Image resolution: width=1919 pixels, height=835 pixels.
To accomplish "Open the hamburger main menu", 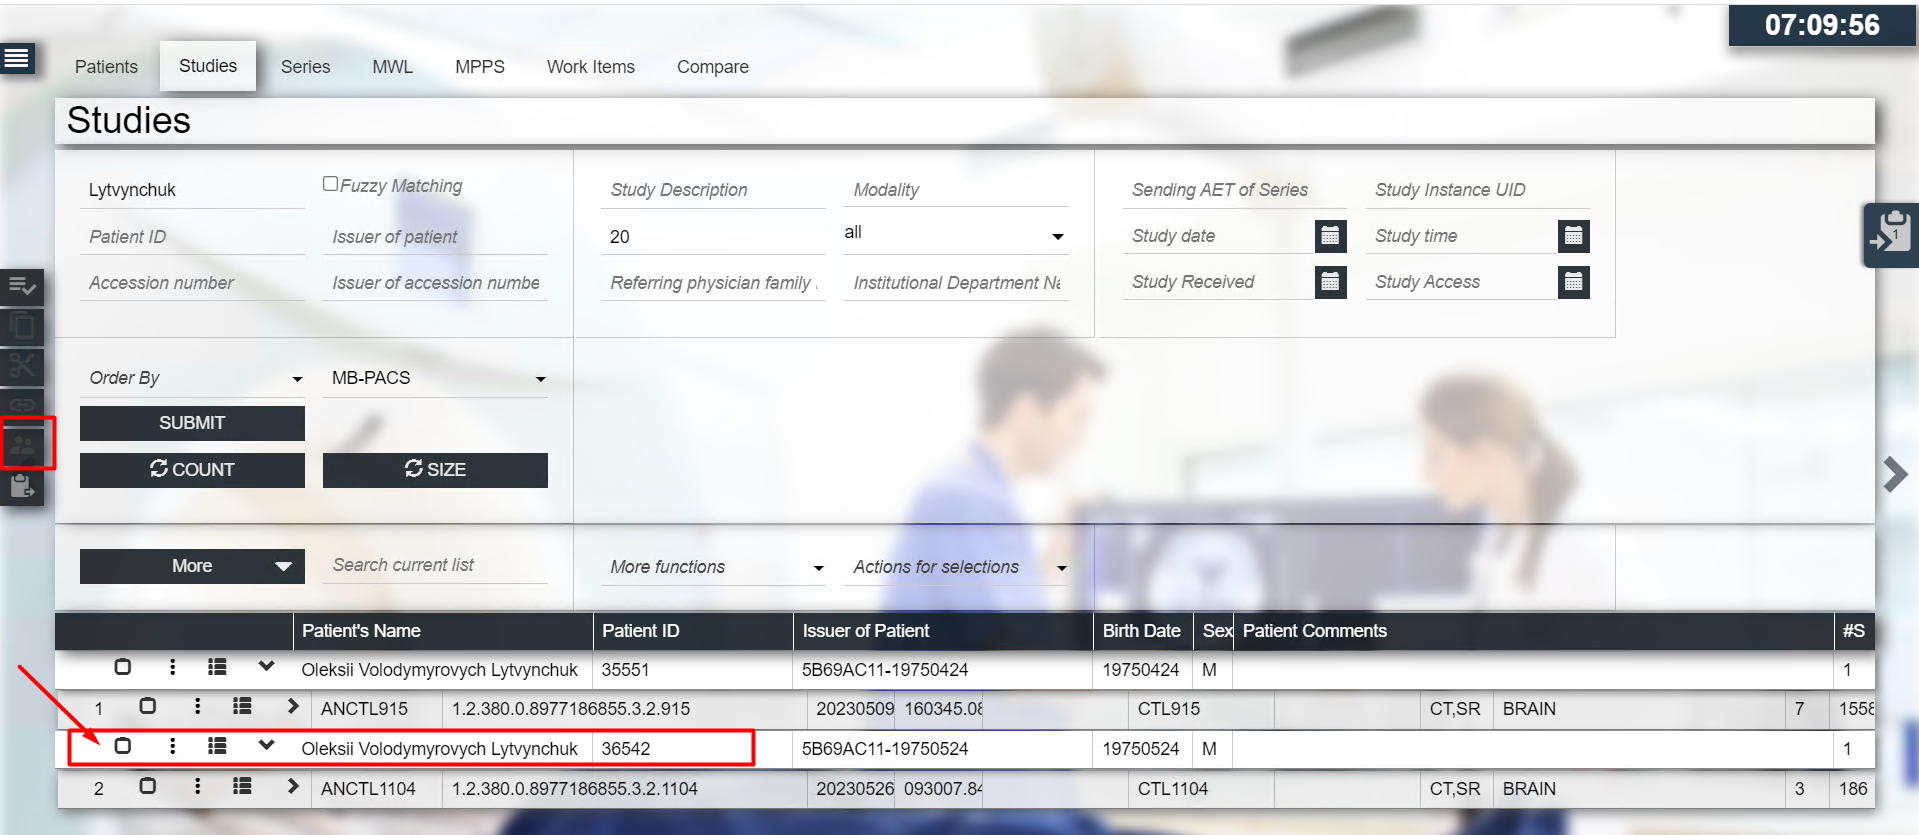I will (x=17, y=58).
